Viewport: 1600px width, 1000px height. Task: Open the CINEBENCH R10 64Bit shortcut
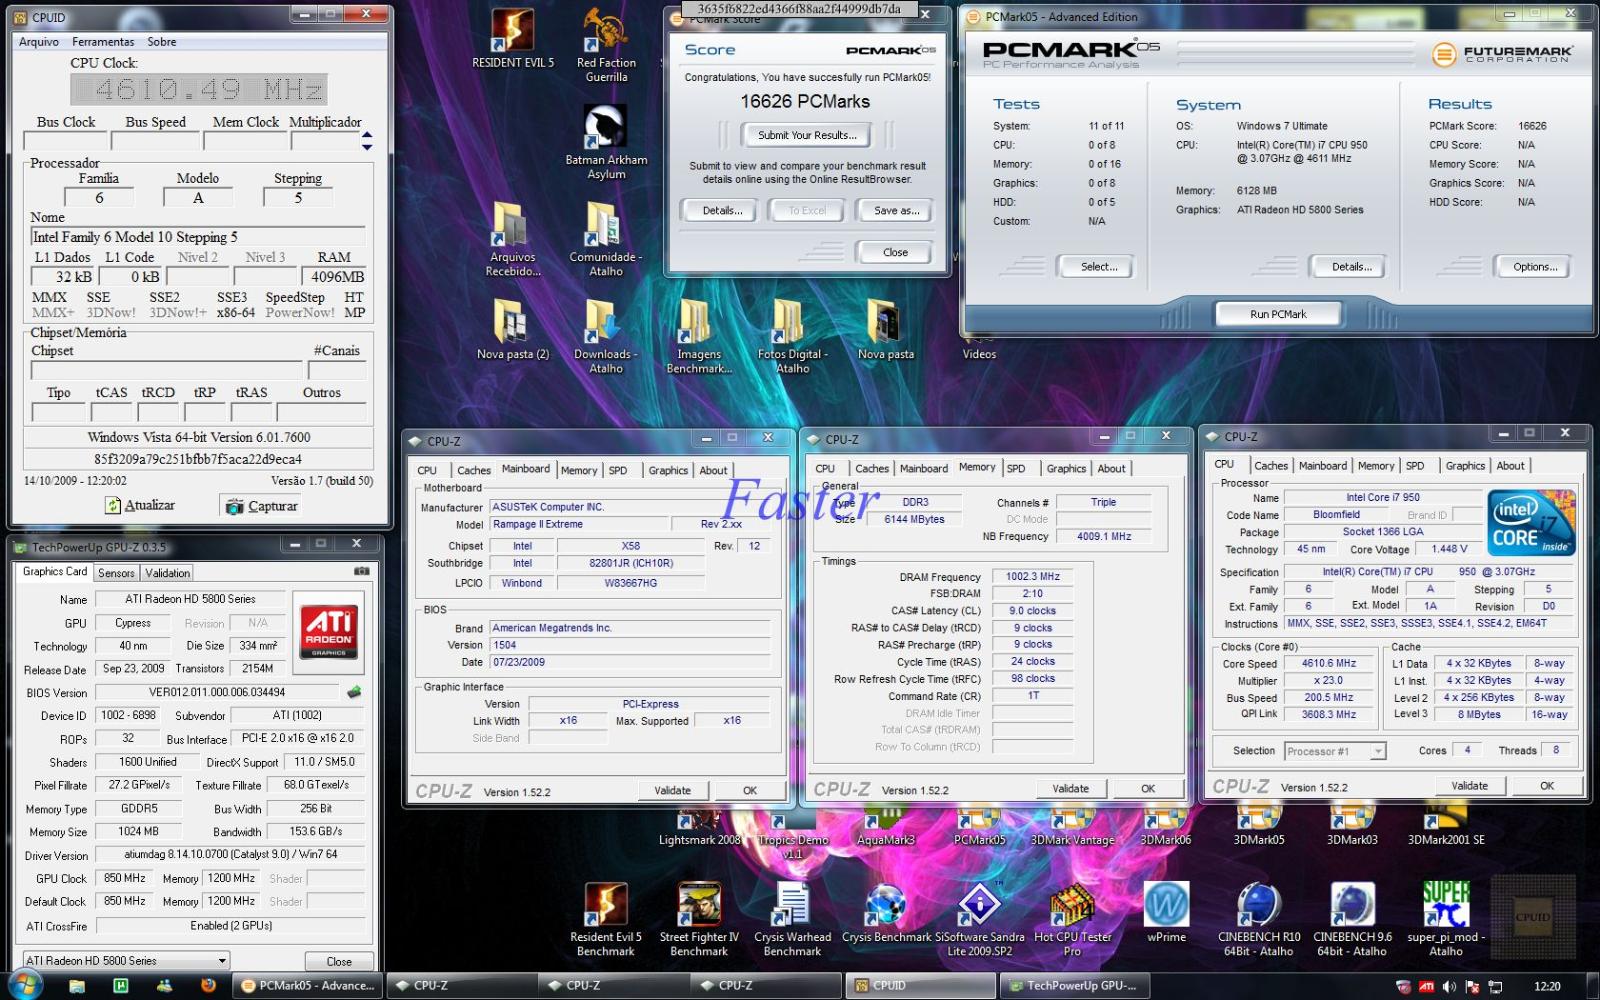(x=1259, y=920)
